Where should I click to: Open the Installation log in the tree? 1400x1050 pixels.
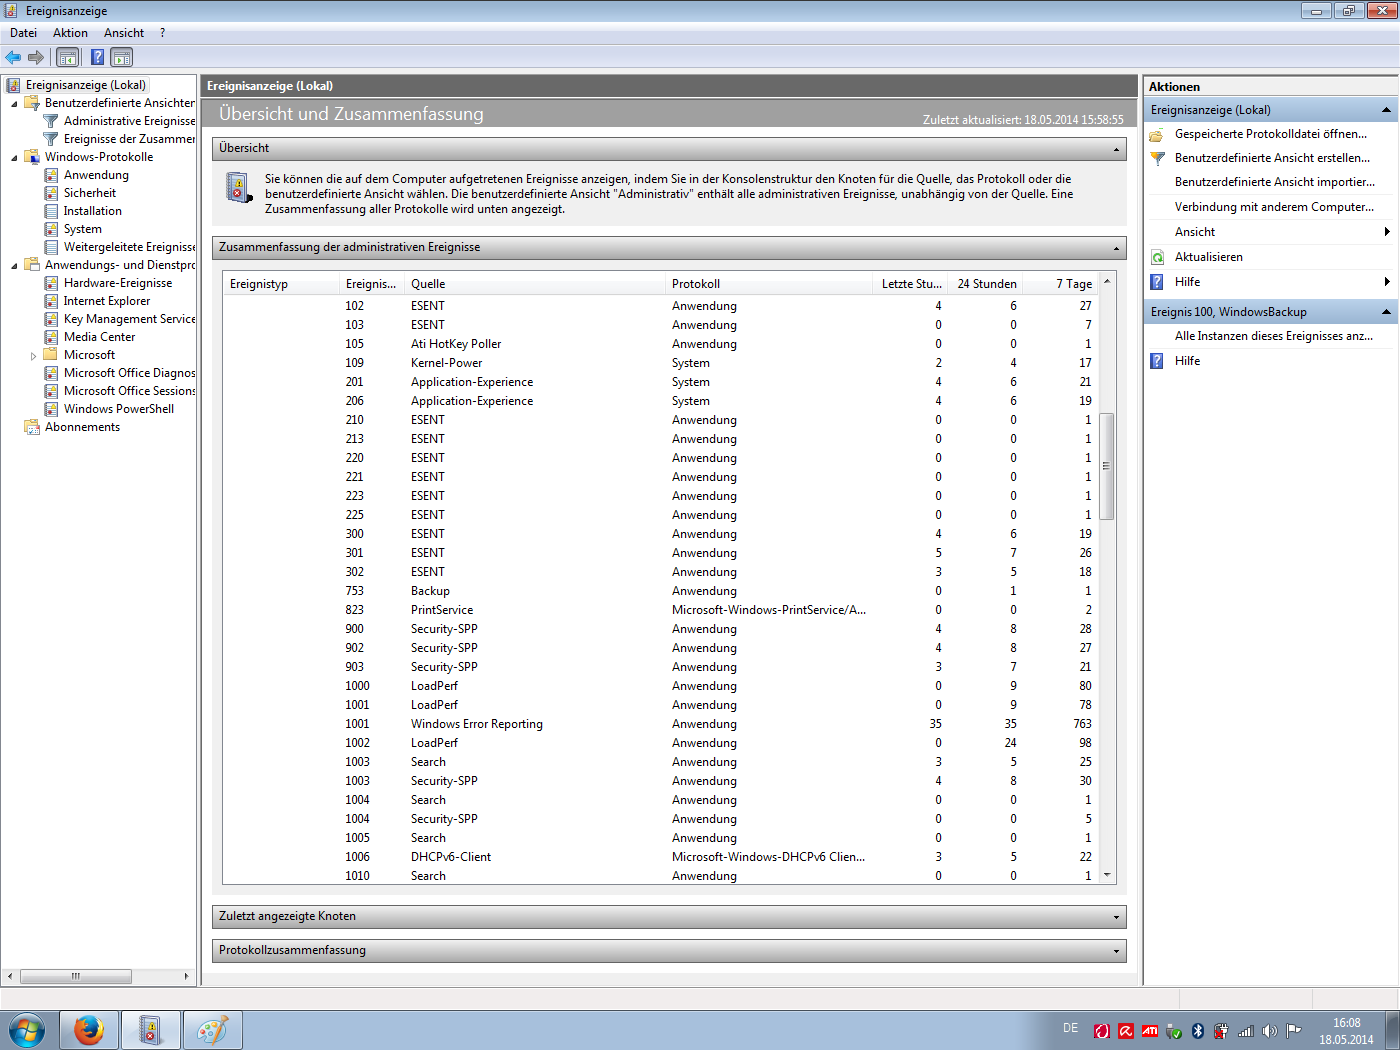point(93,211)
